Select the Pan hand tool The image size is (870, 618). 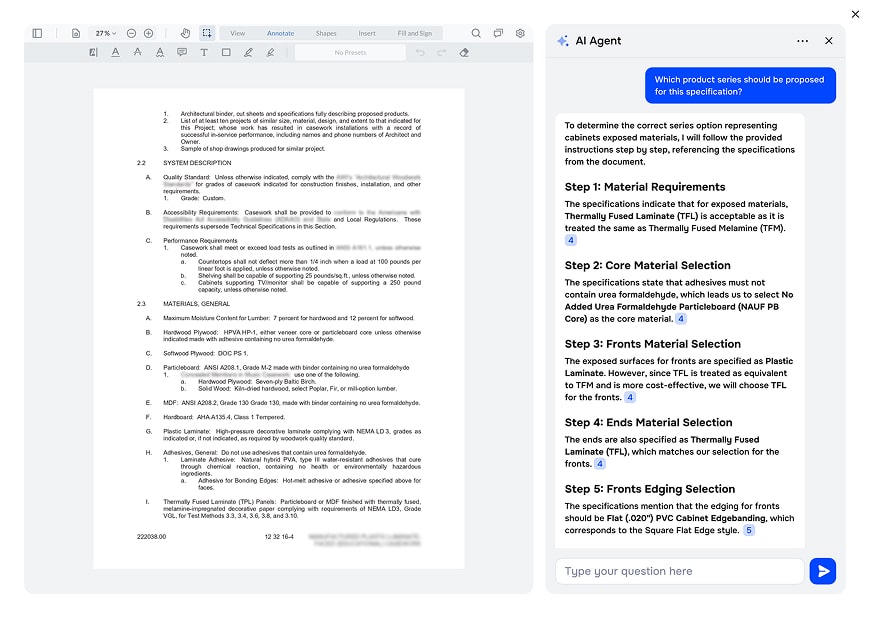pos(185,33)
